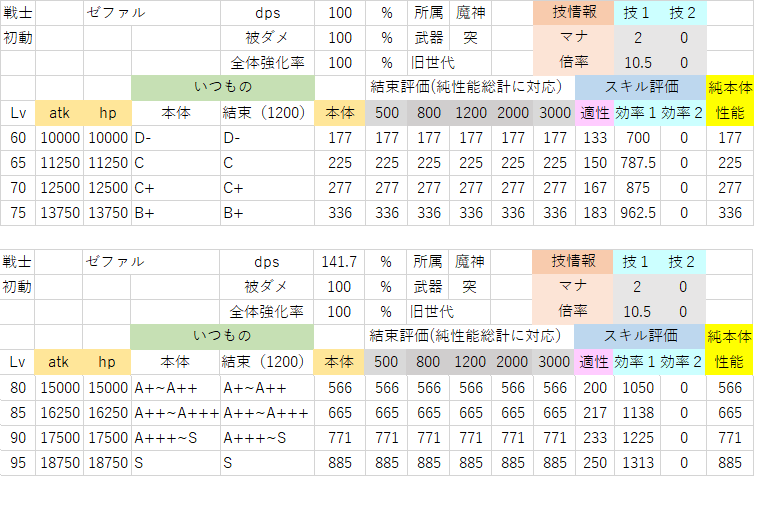Select the dps value 141.7 cell
Viewport: 782px width, 510px height.
(x=339, y=262)
